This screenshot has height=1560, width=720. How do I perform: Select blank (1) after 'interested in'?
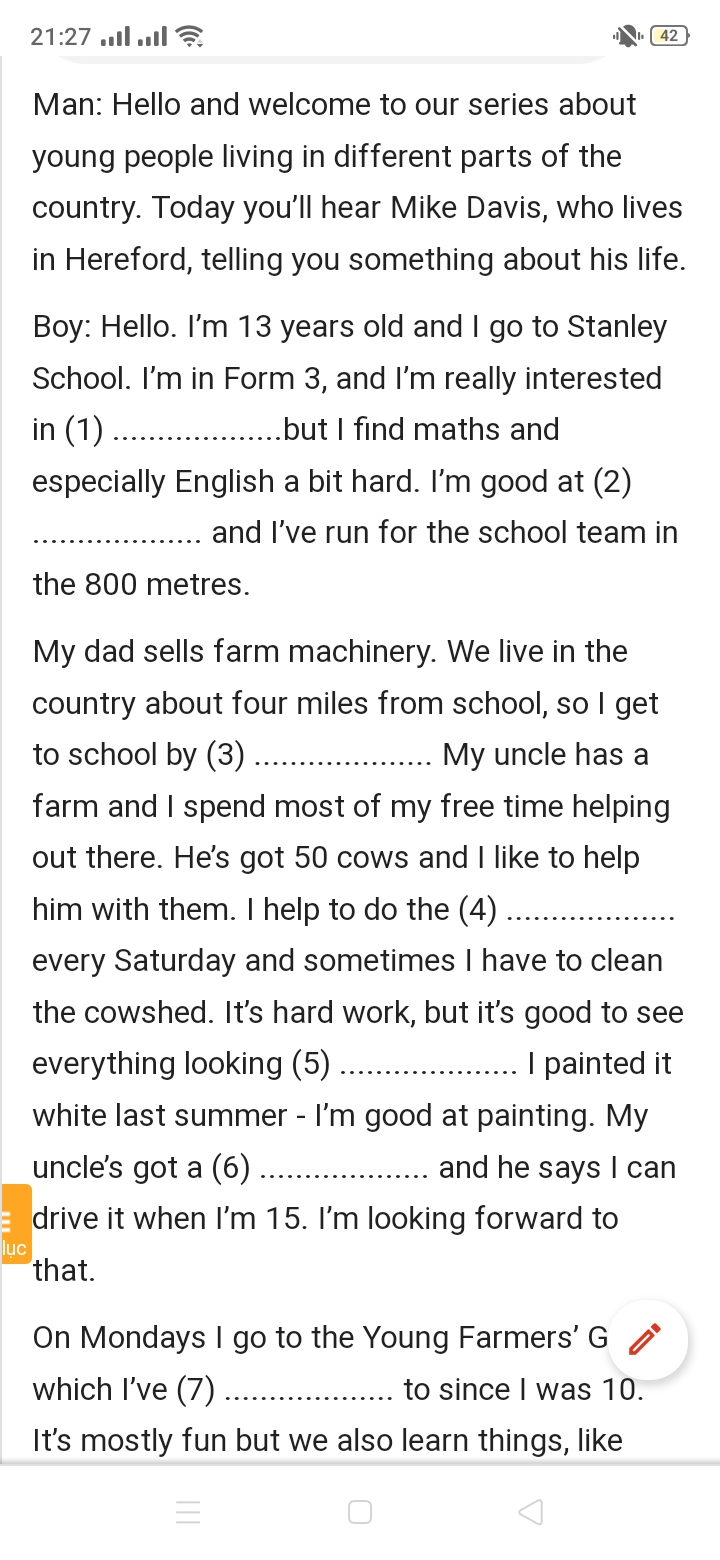tap(199, 432)
